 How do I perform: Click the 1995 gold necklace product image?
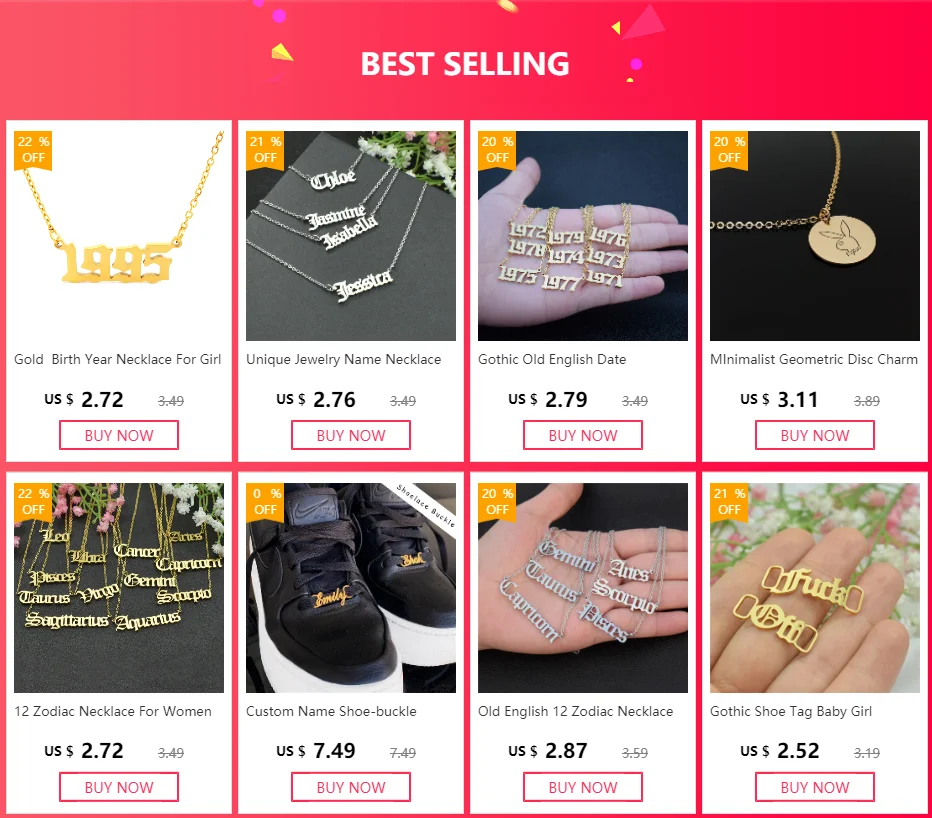click(x=119, y=235)
